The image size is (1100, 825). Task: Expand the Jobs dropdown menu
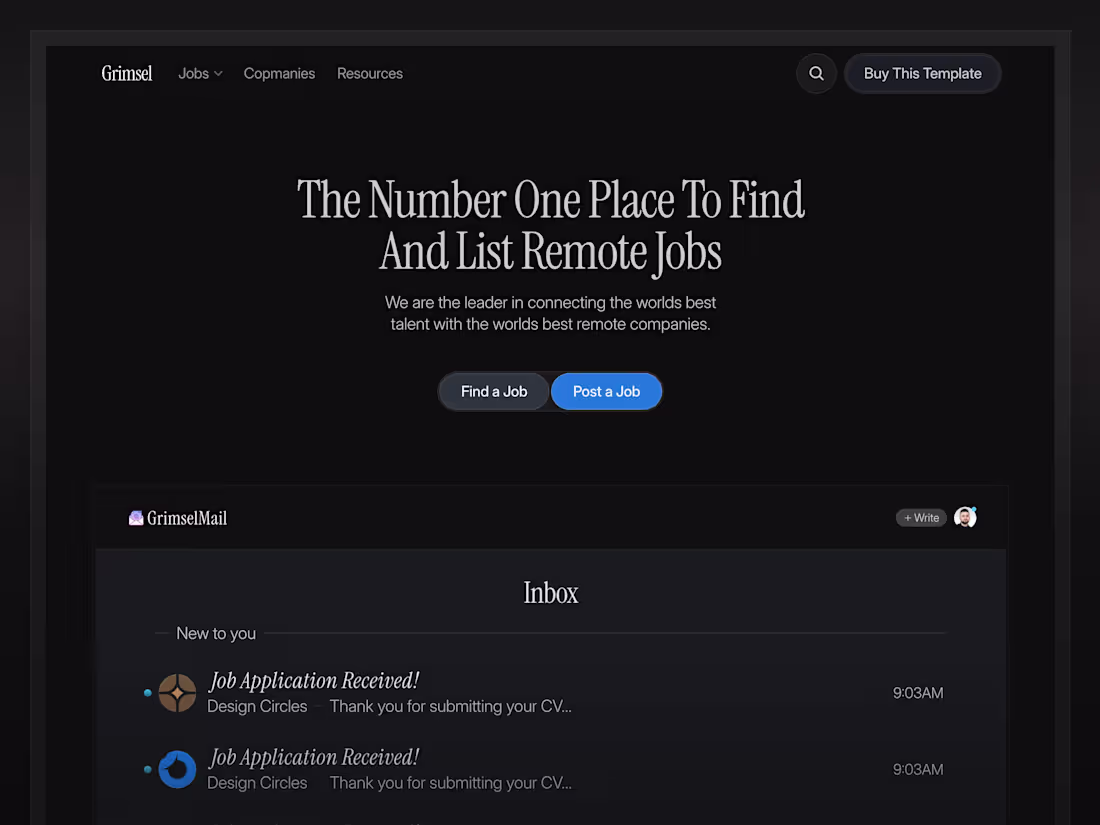pos(200,73)
